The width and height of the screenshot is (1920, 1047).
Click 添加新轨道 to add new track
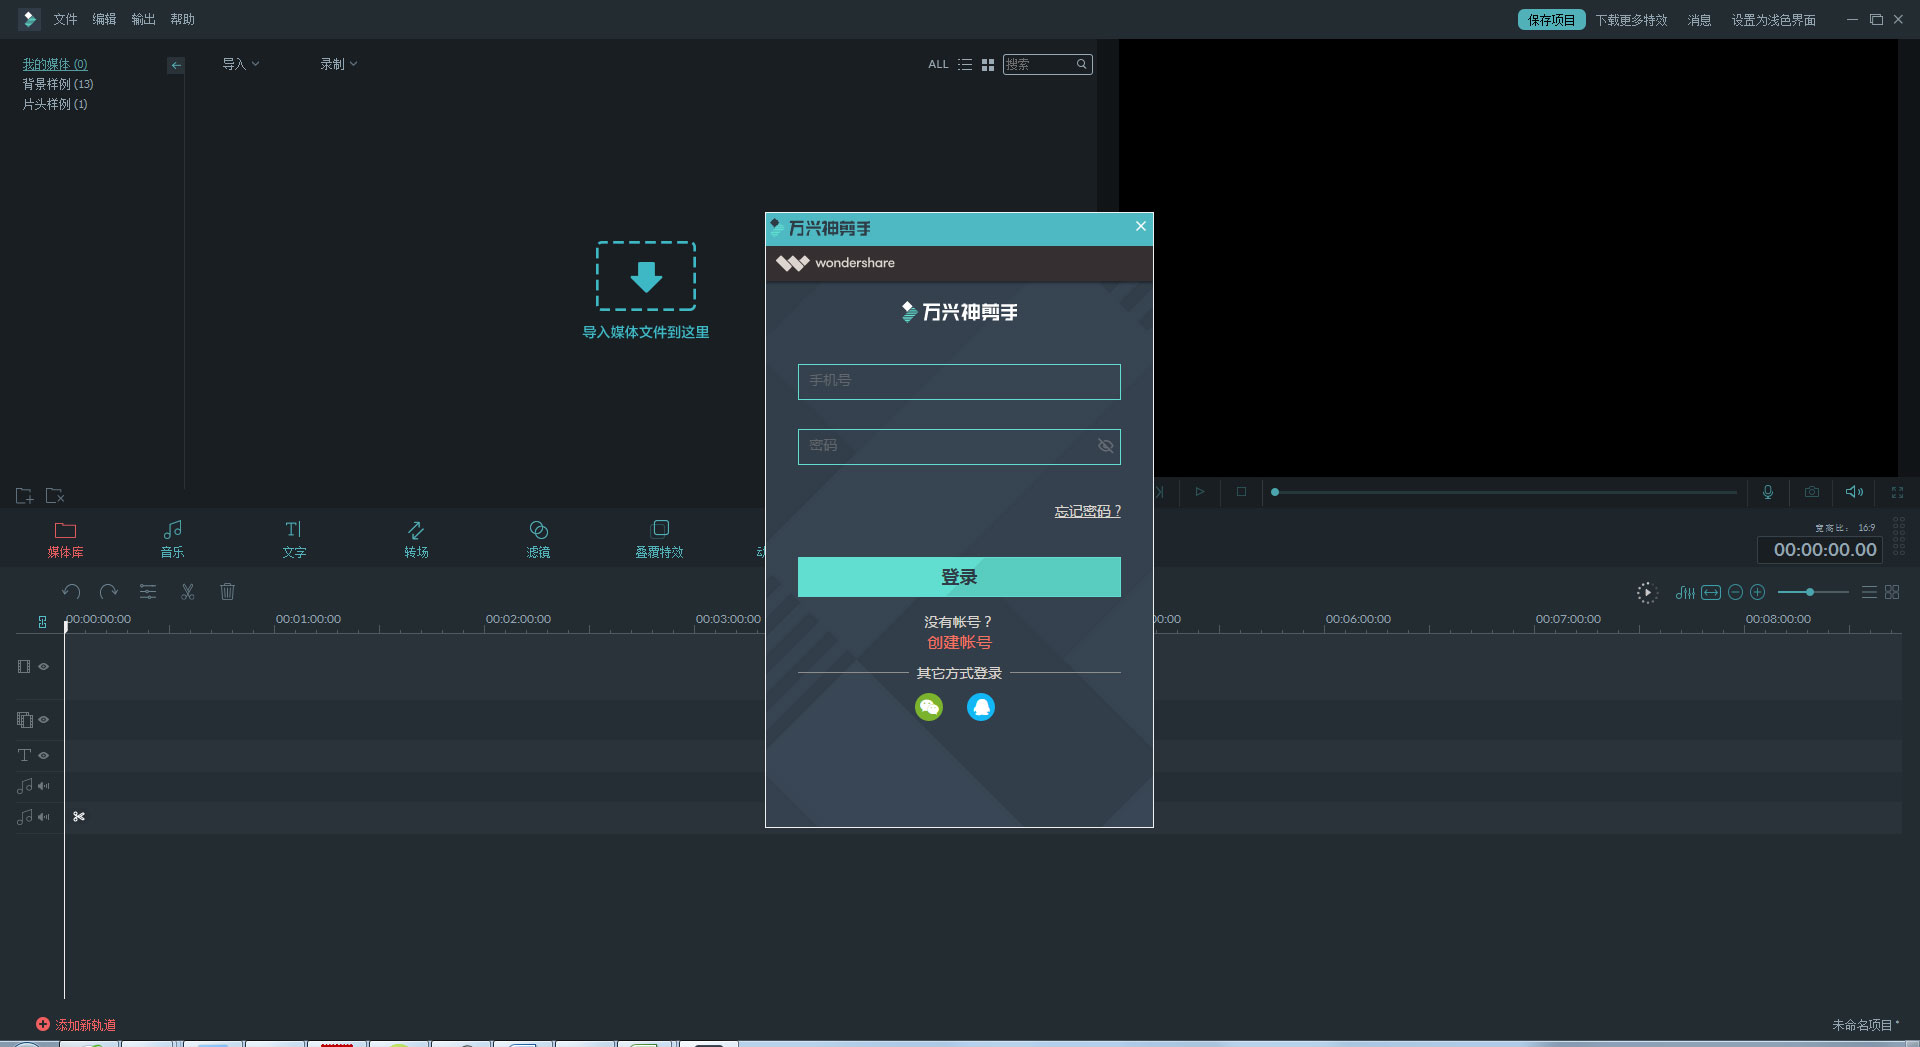pos(76,1025)
